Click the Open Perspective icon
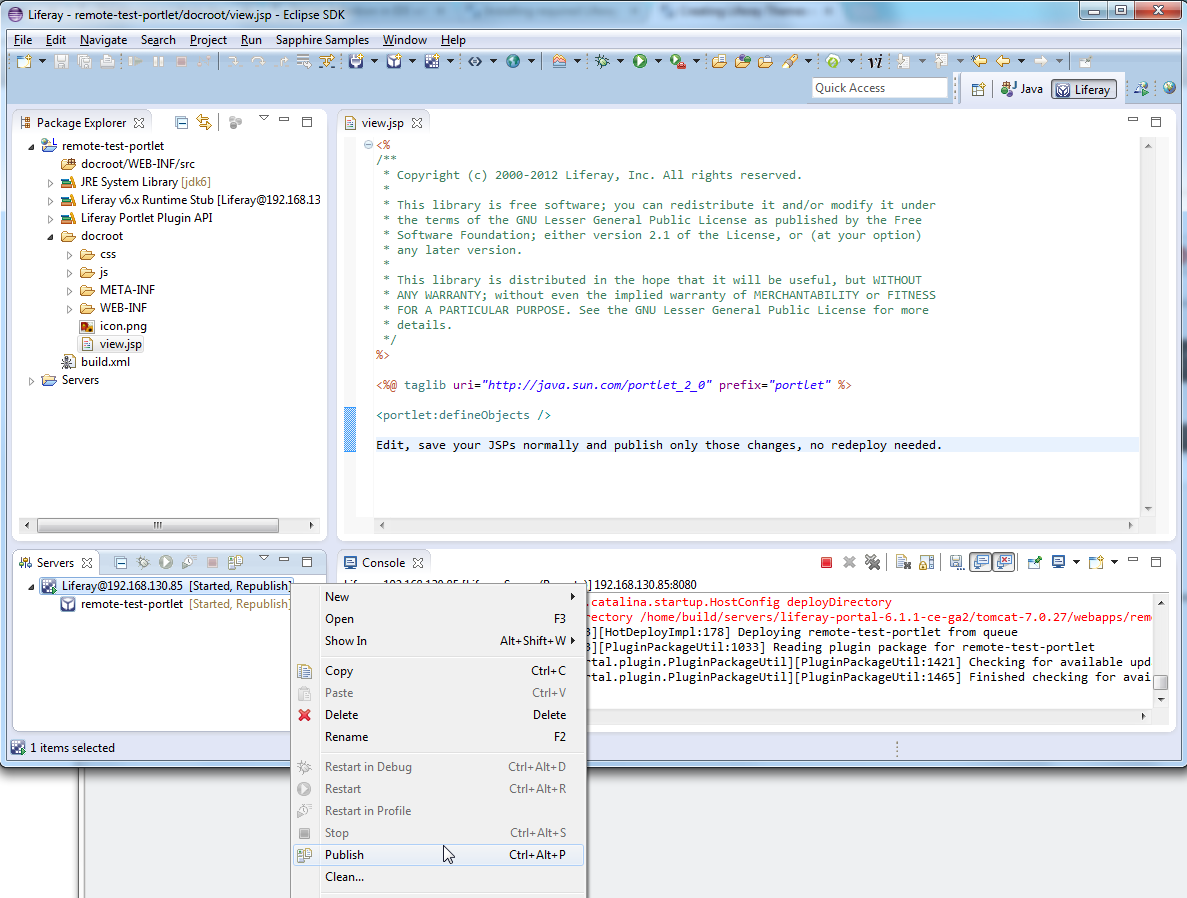The height and width of the screenshot is (898, 1187). point(978,89)
